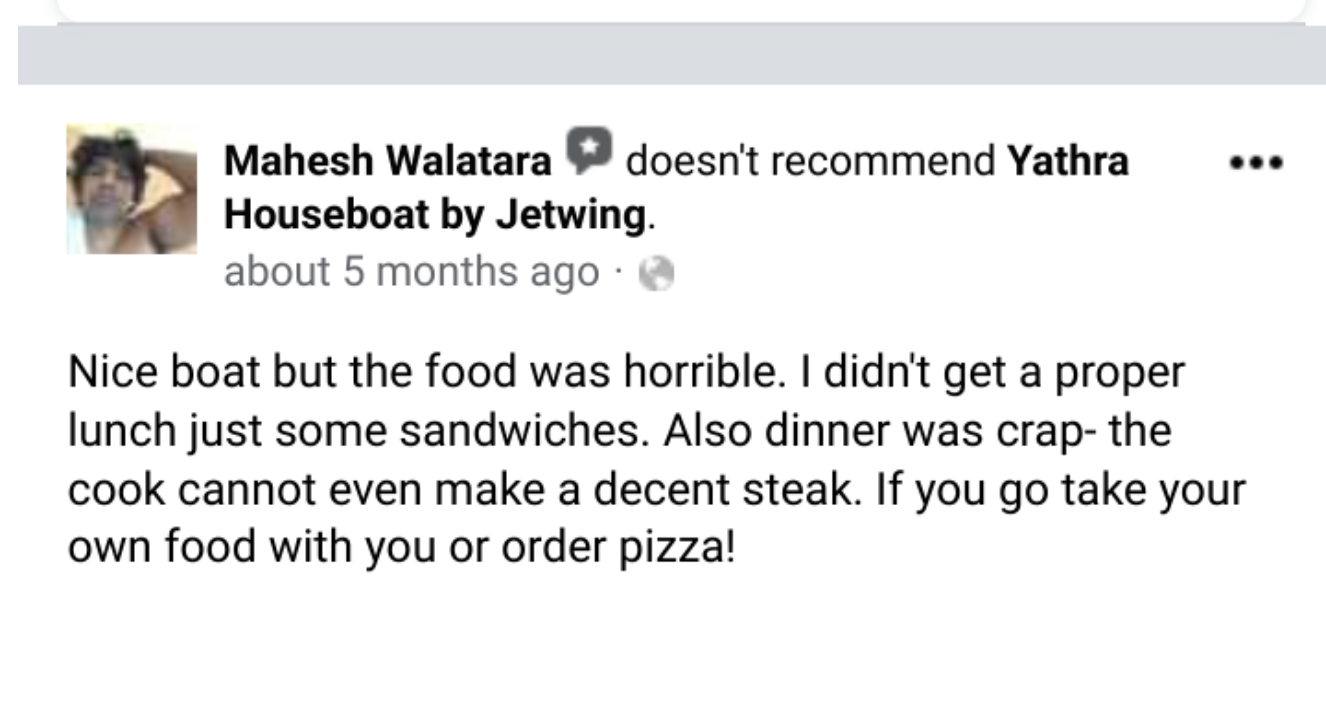Click the 'about 5 months ago' timestamp
1326x720 pixels.
click(411, 272)
